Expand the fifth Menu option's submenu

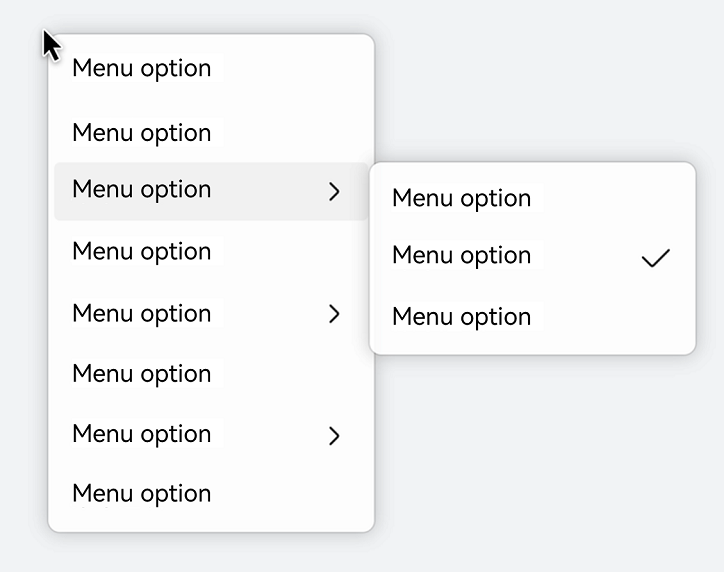click(x=211, y=314)
